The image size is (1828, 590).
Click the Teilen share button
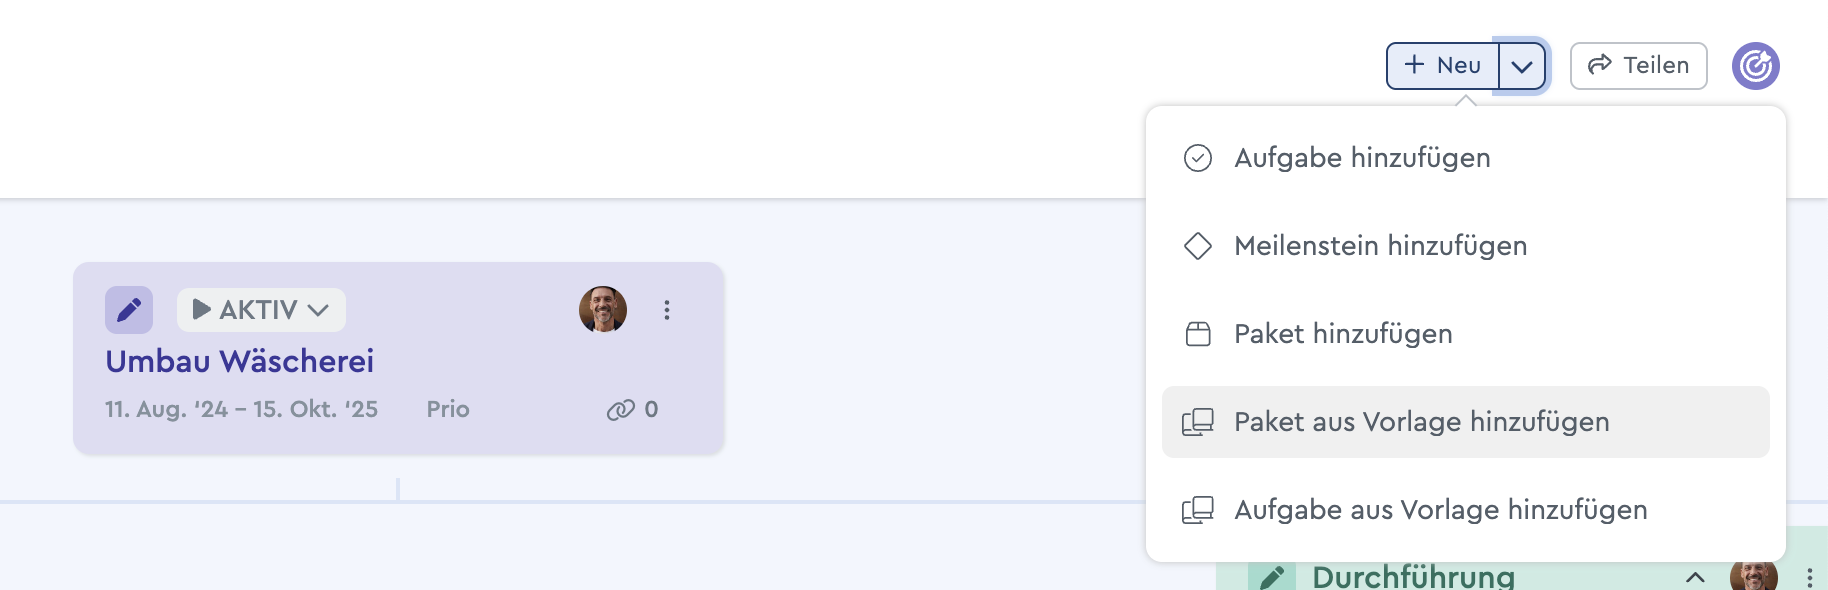(x=1638, y=66)
